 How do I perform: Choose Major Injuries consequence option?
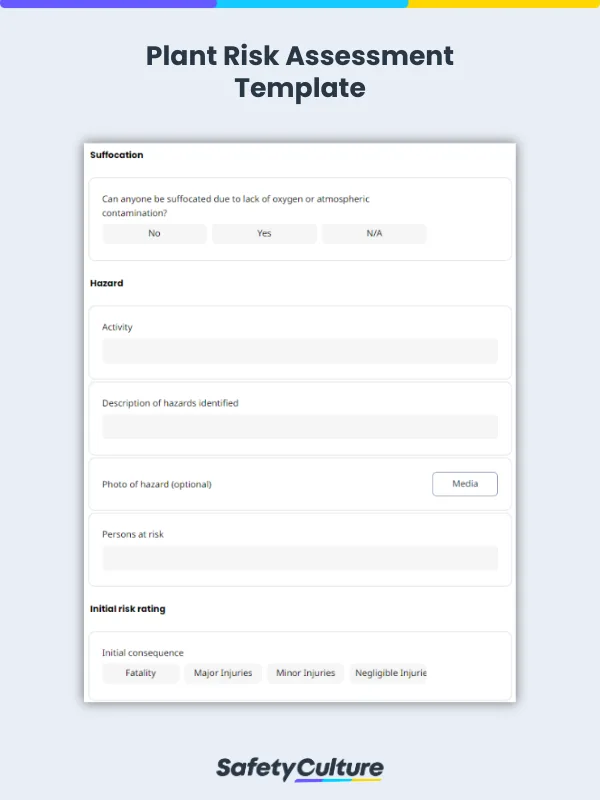pyautogui.click(x=223, y=673)
